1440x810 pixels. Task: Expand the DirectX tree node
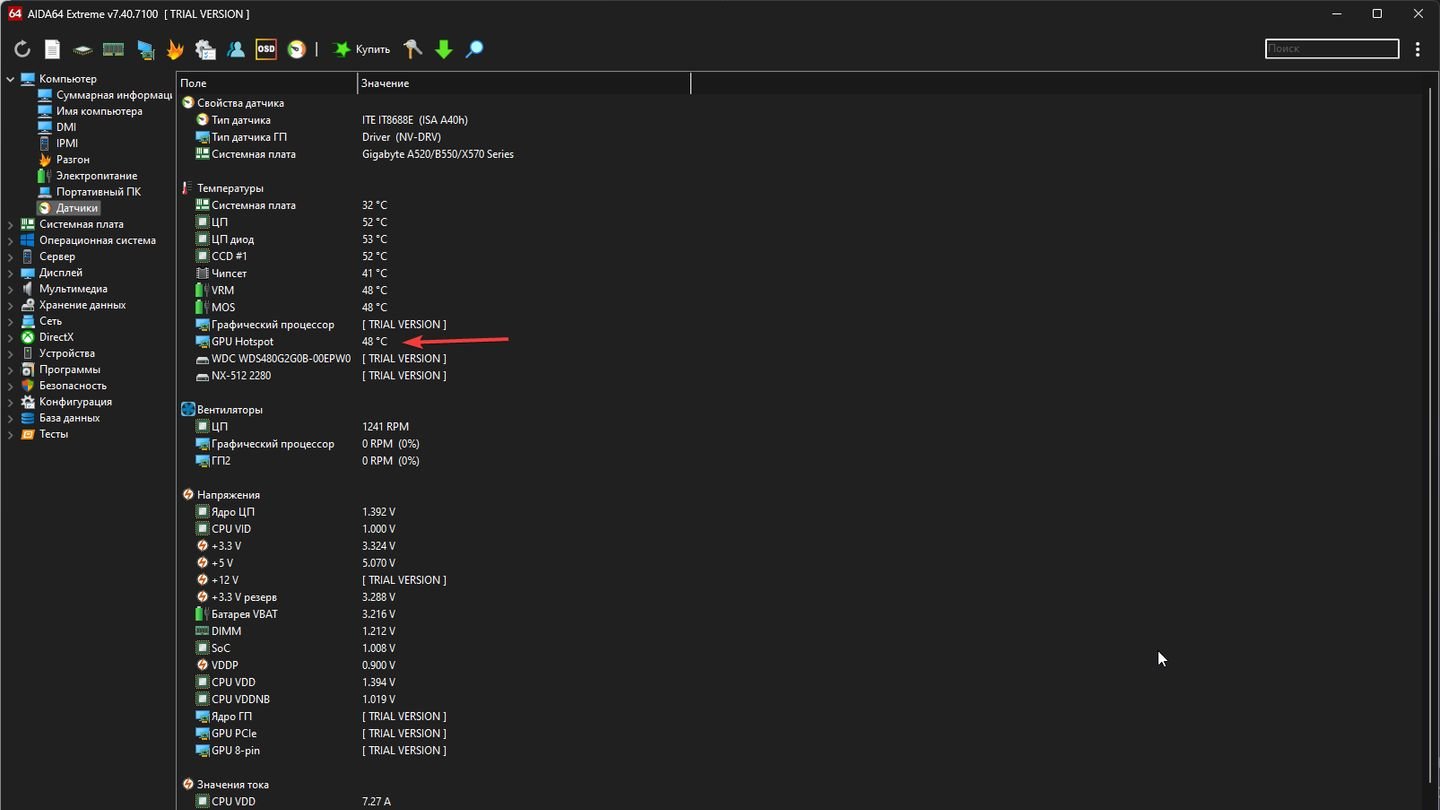pos(11,338)
